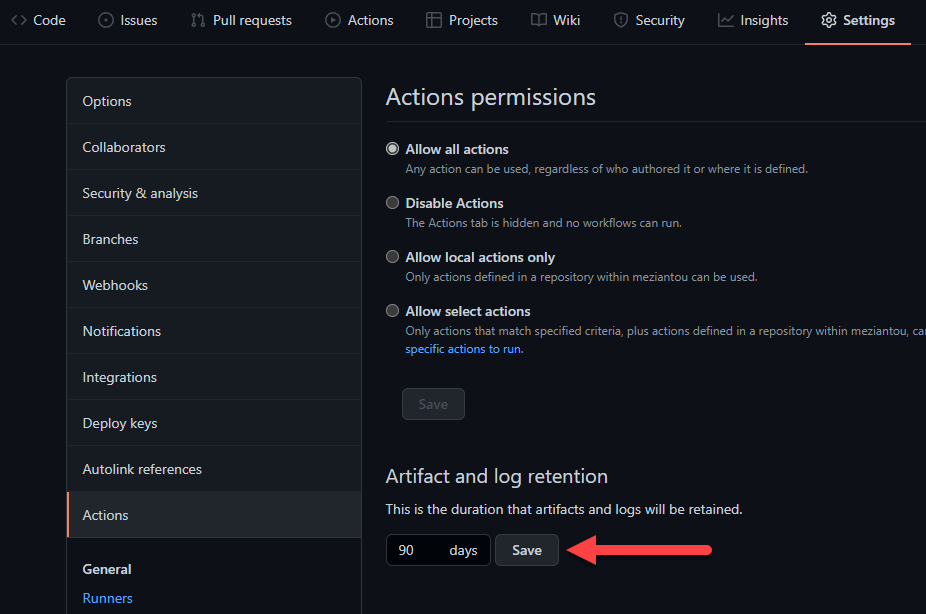Screen dimensions: 926x614
Task: Click the Insights graph icon
Action: tap(726, 20)
